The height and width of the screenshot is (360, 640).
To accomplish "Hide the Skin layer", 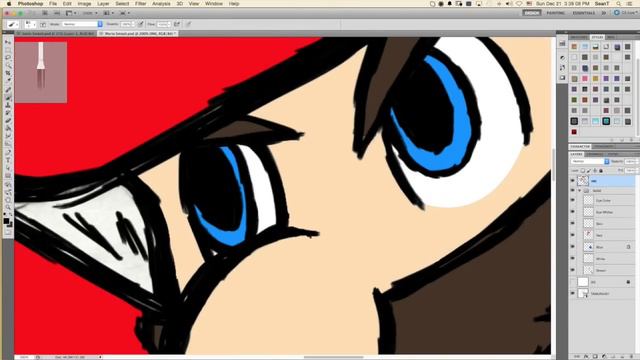I will (572, 223).
